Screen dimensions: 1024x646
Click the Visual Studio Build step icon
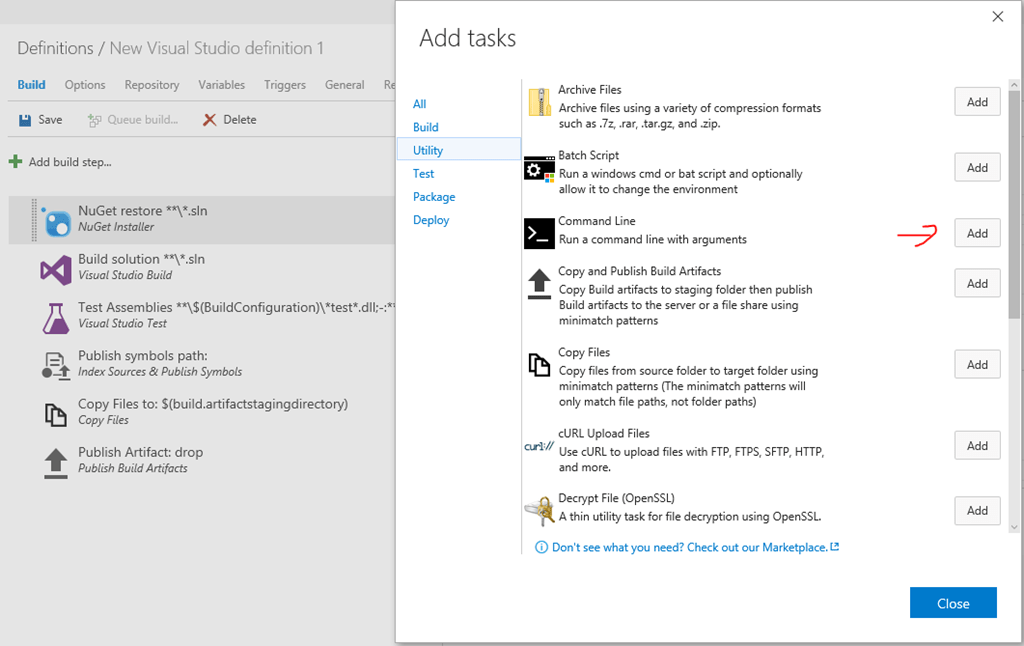[56, 270]
